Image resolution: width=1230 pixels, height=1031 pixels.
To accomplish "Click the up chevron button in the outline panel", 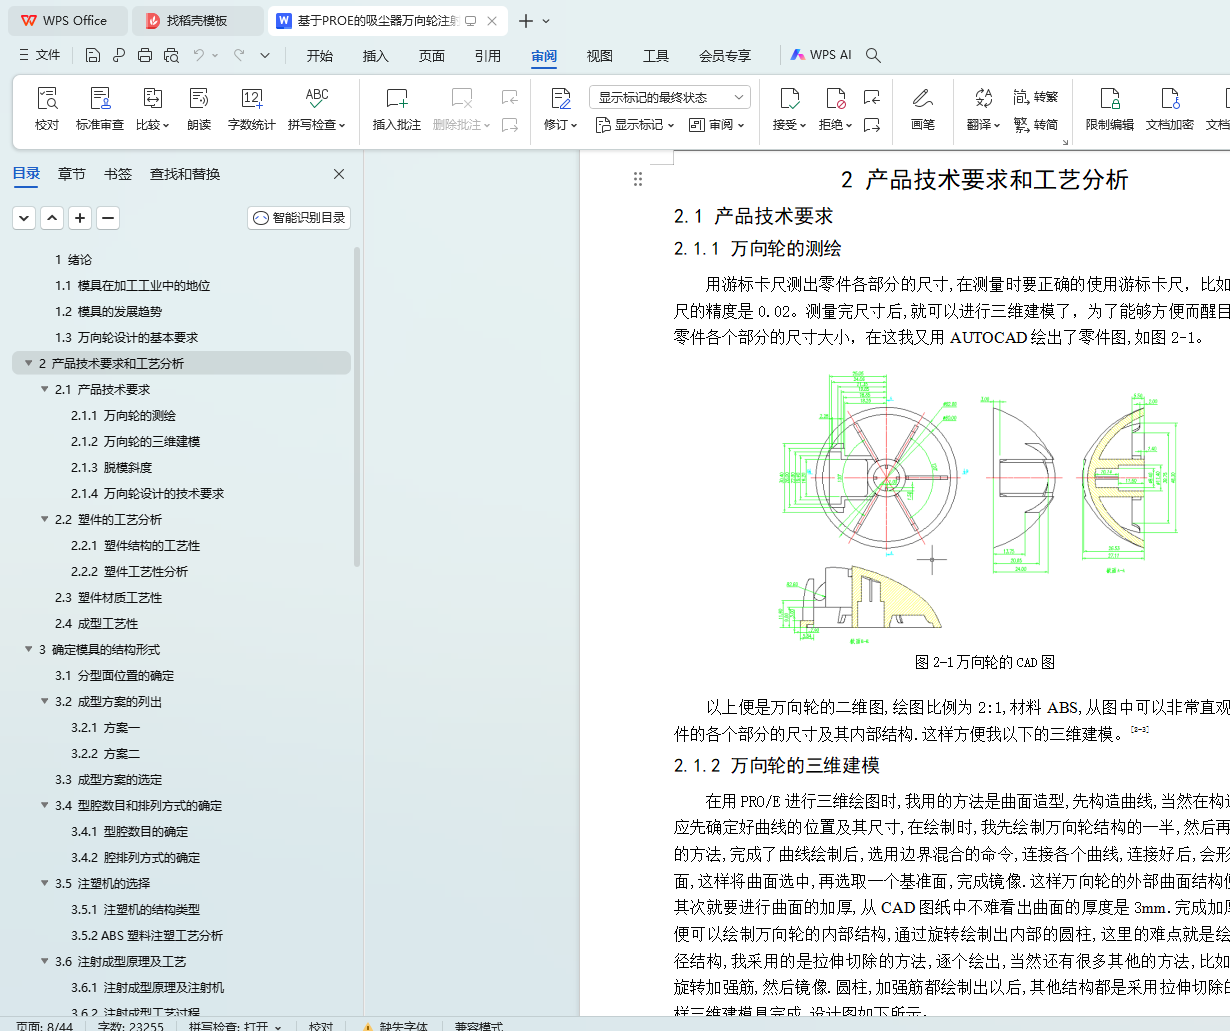I will pos(52,217).
